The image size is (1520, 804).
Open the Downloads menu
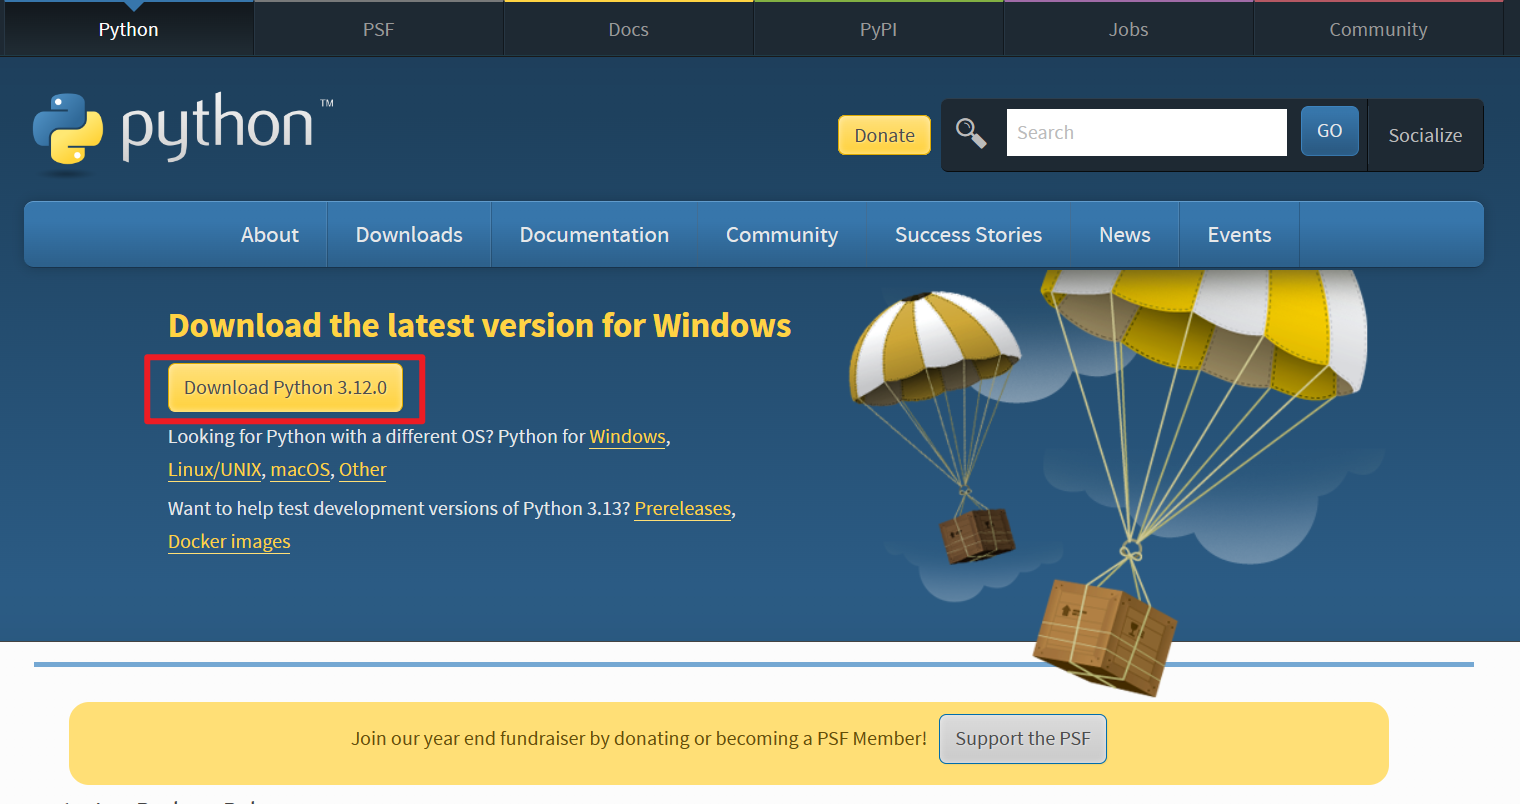pyautogui.click(x=409, y=234)
